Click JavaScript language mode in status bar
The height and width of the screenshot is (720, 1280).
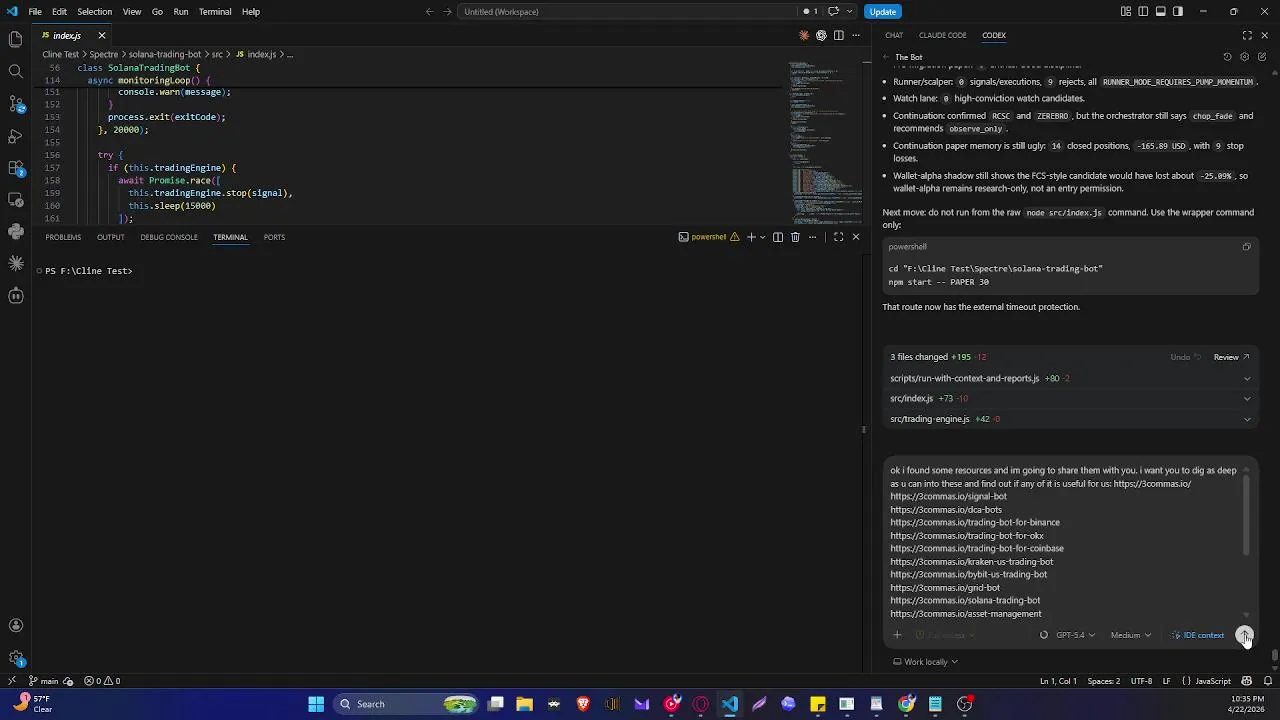(1213, 681)
